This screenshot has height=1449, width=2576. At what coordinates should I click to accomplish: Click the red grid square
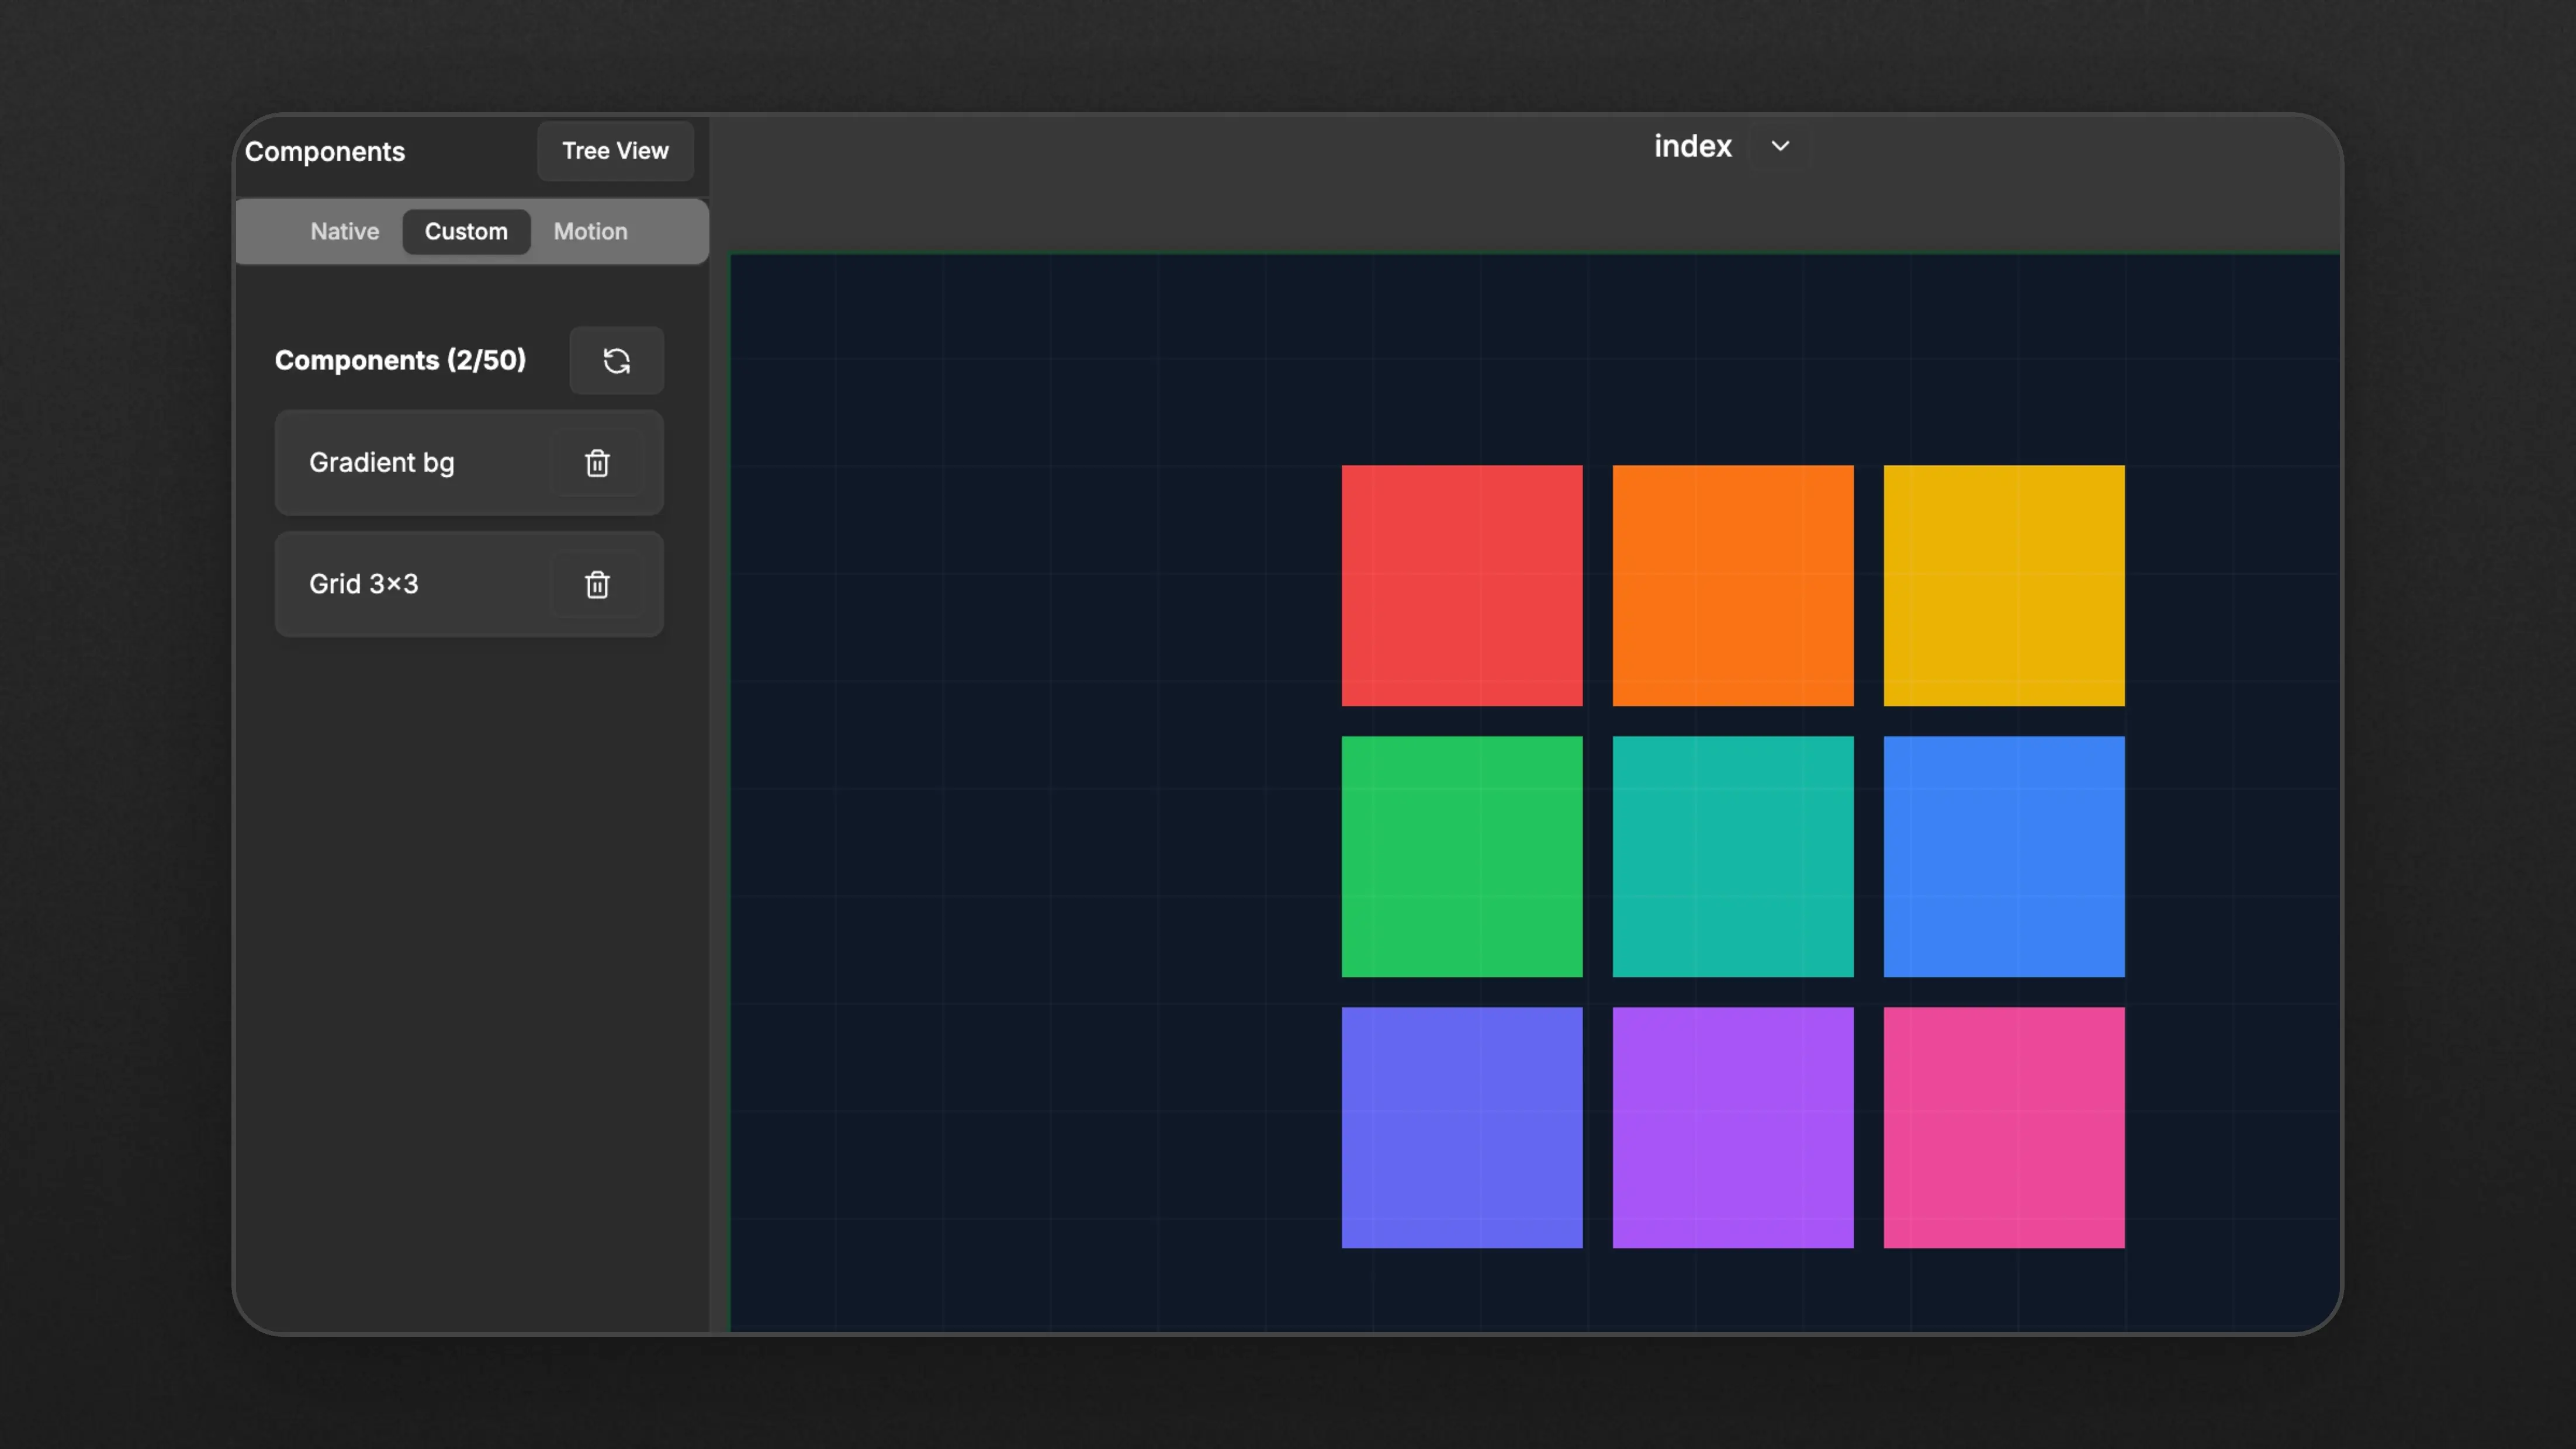coord(1461,585)
